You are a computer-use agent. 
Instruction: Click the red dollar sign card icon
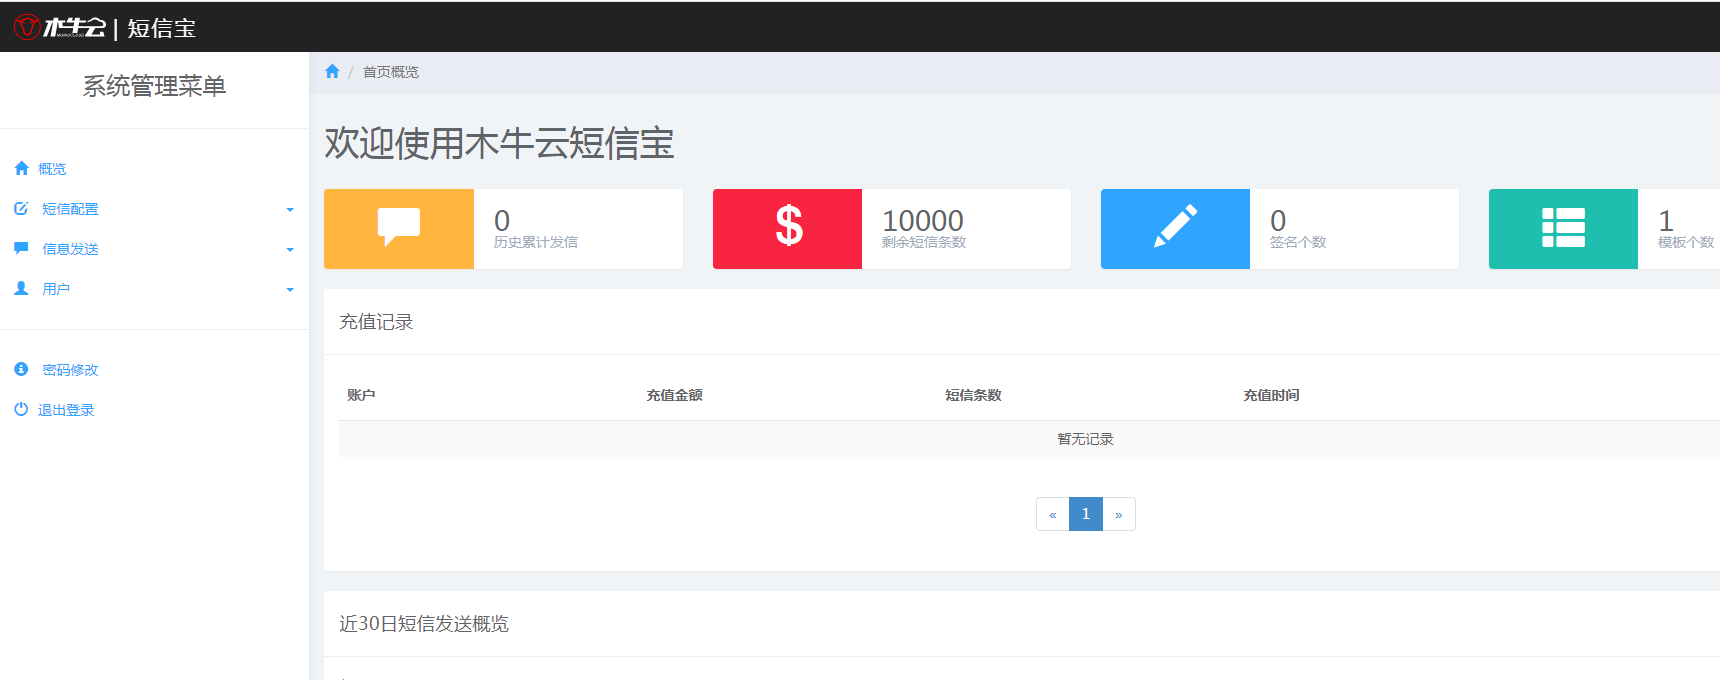(x=789, y=225)
